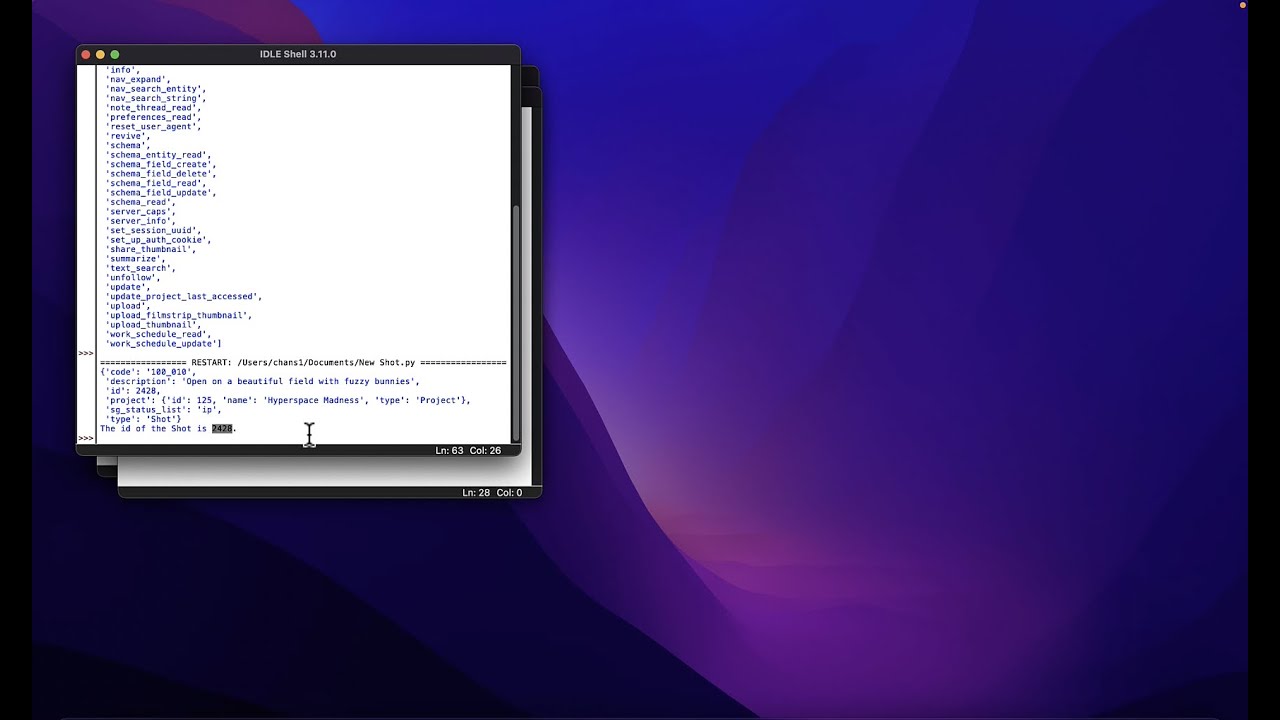
Task: Click the 'Ln: 63' status indicator
Action: click(450, 451)
